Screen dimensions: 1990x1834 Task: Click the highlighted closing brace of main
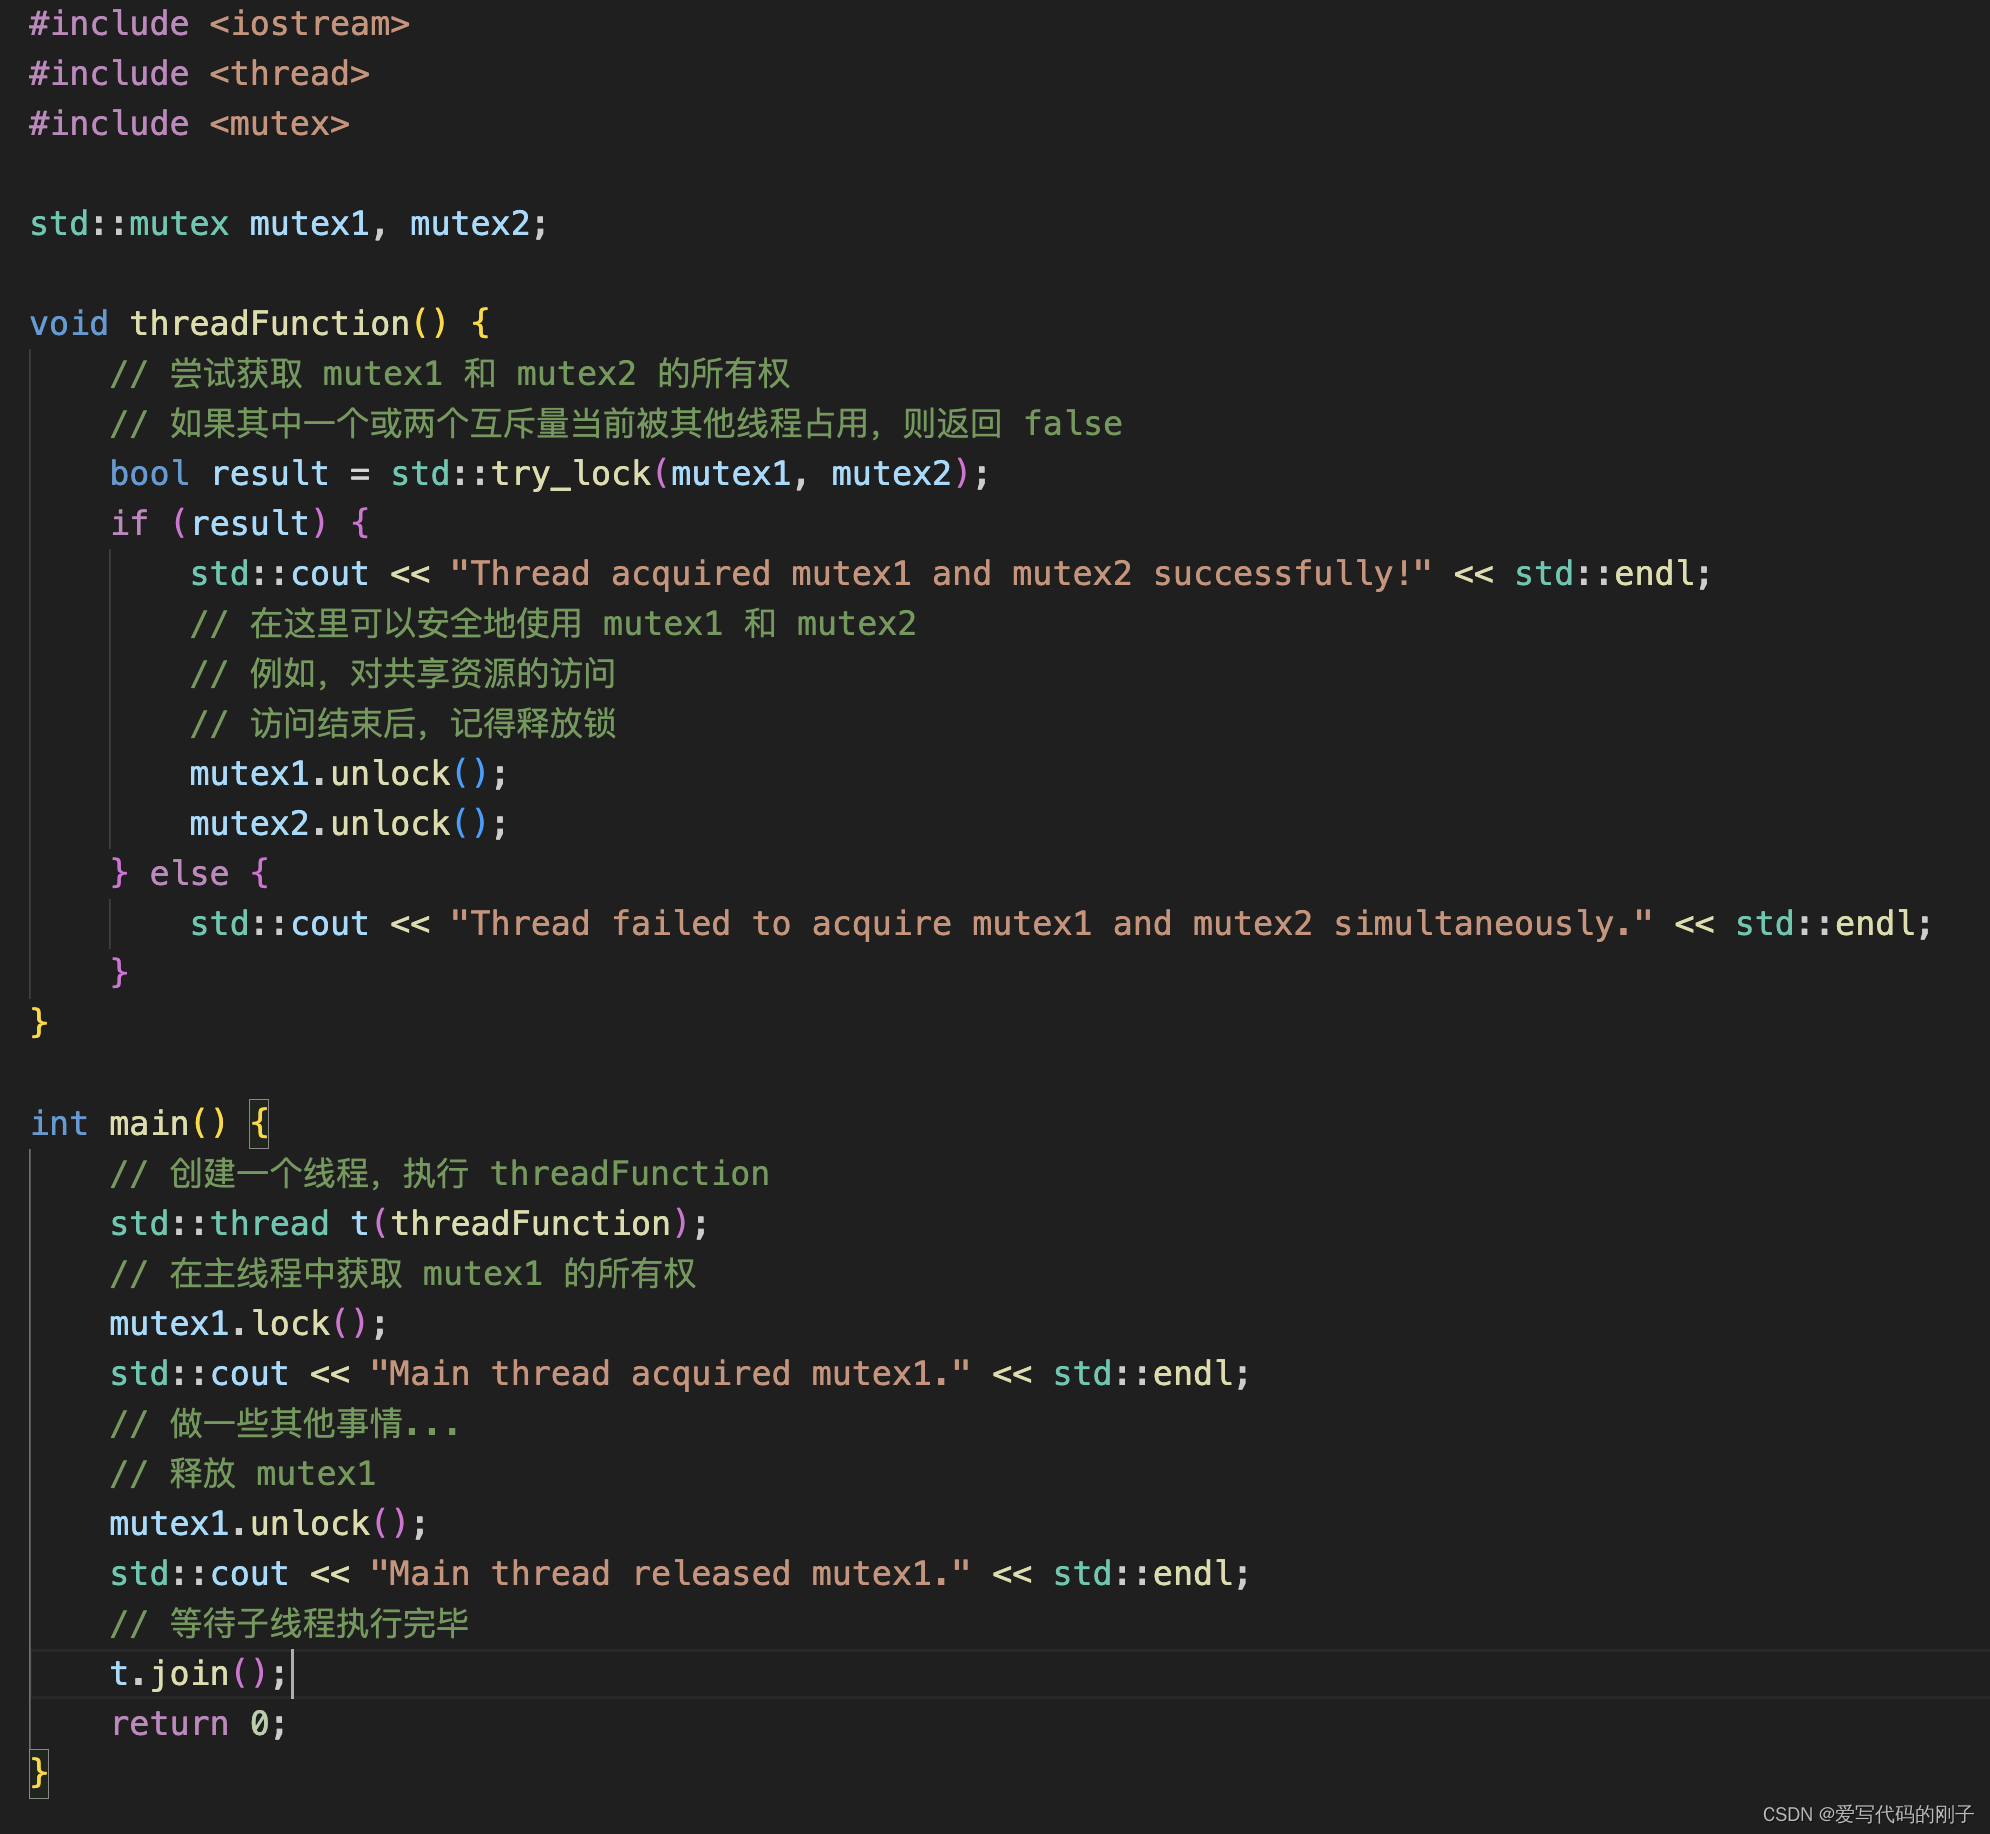[39, 1774]
